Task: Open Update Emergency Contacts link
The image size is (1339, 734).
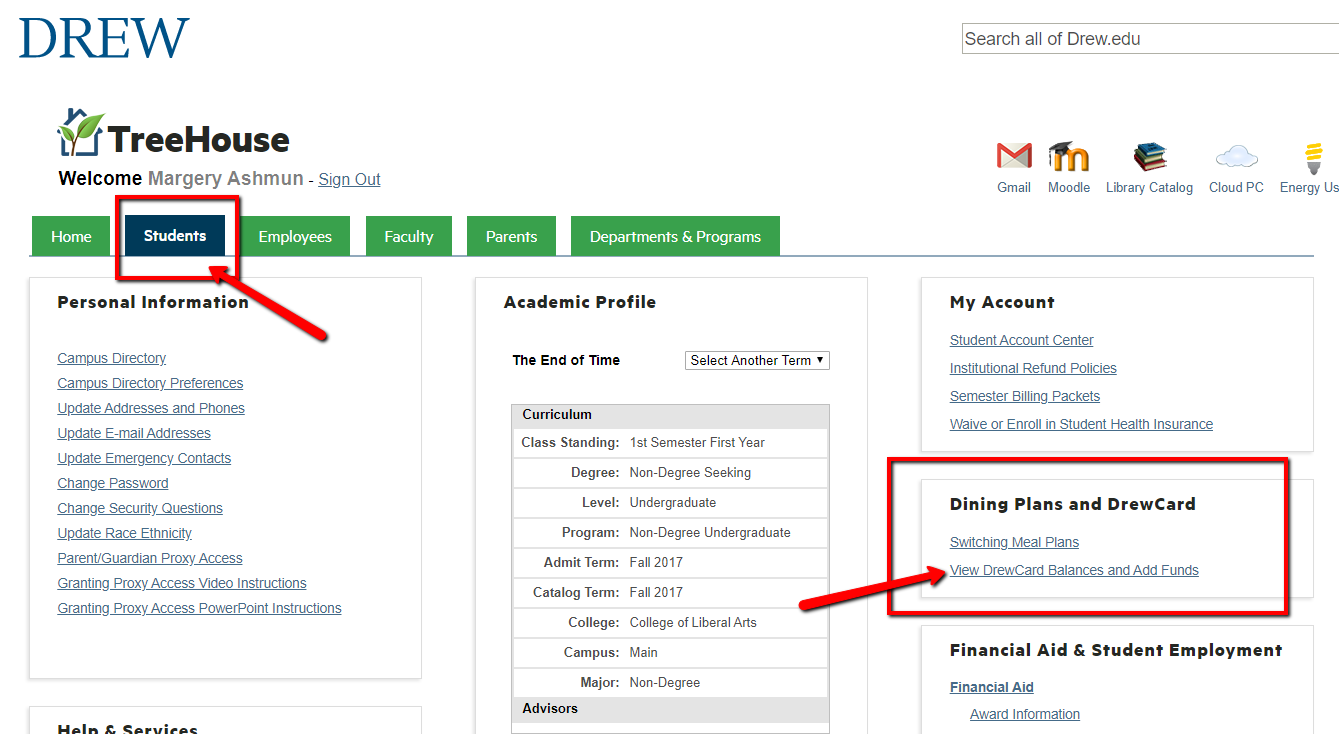Action: pos(144,458)
